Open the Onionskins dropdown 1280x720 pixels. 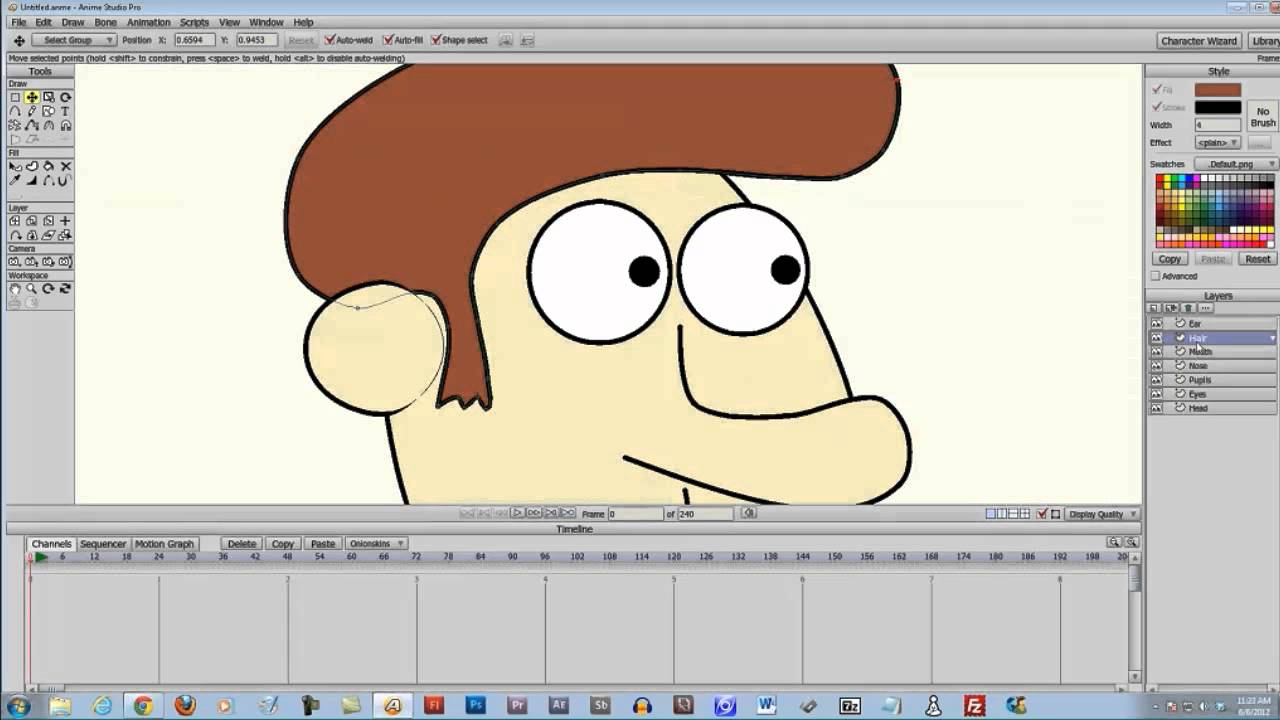pos(376,544)
